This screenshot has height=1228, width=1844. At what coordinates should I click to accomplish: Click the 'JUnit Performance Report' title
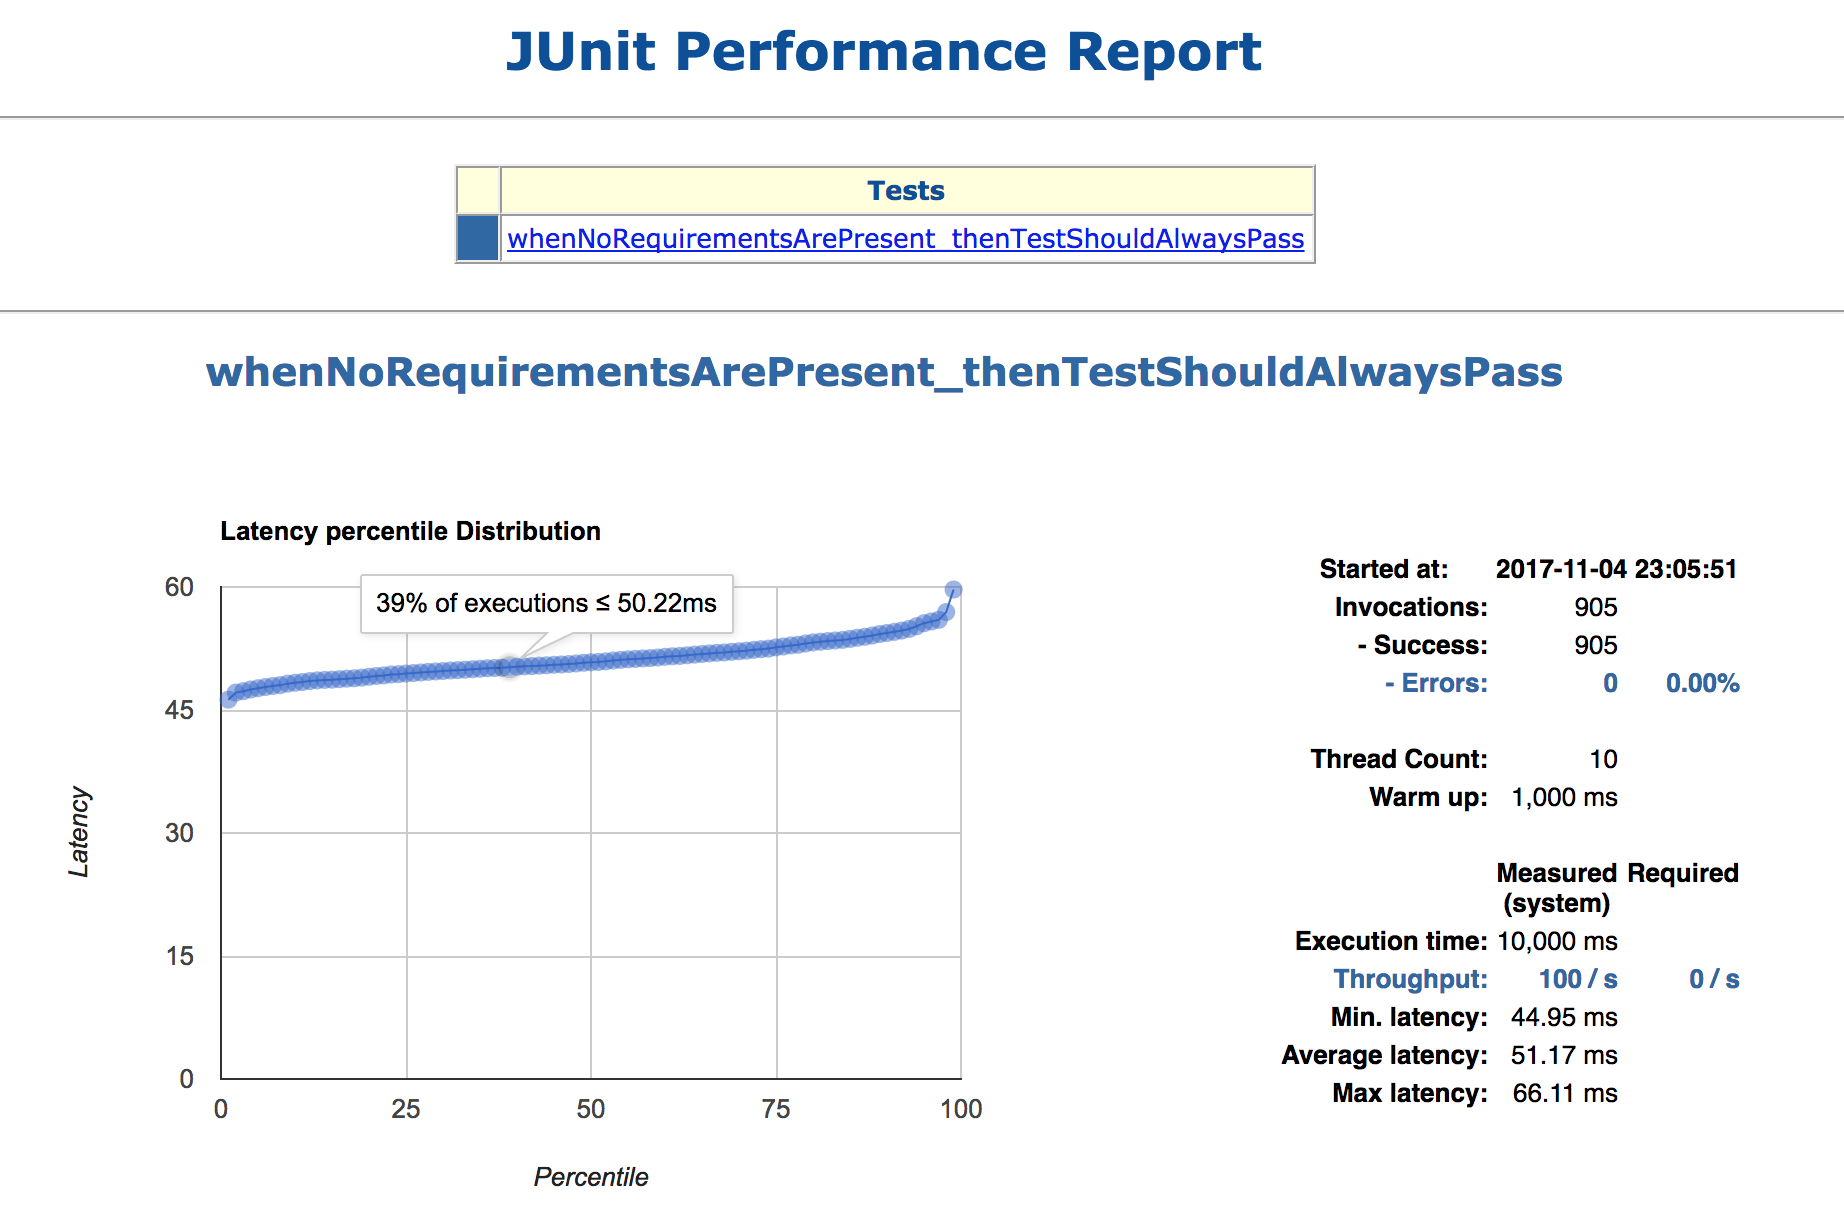(884, 51)
